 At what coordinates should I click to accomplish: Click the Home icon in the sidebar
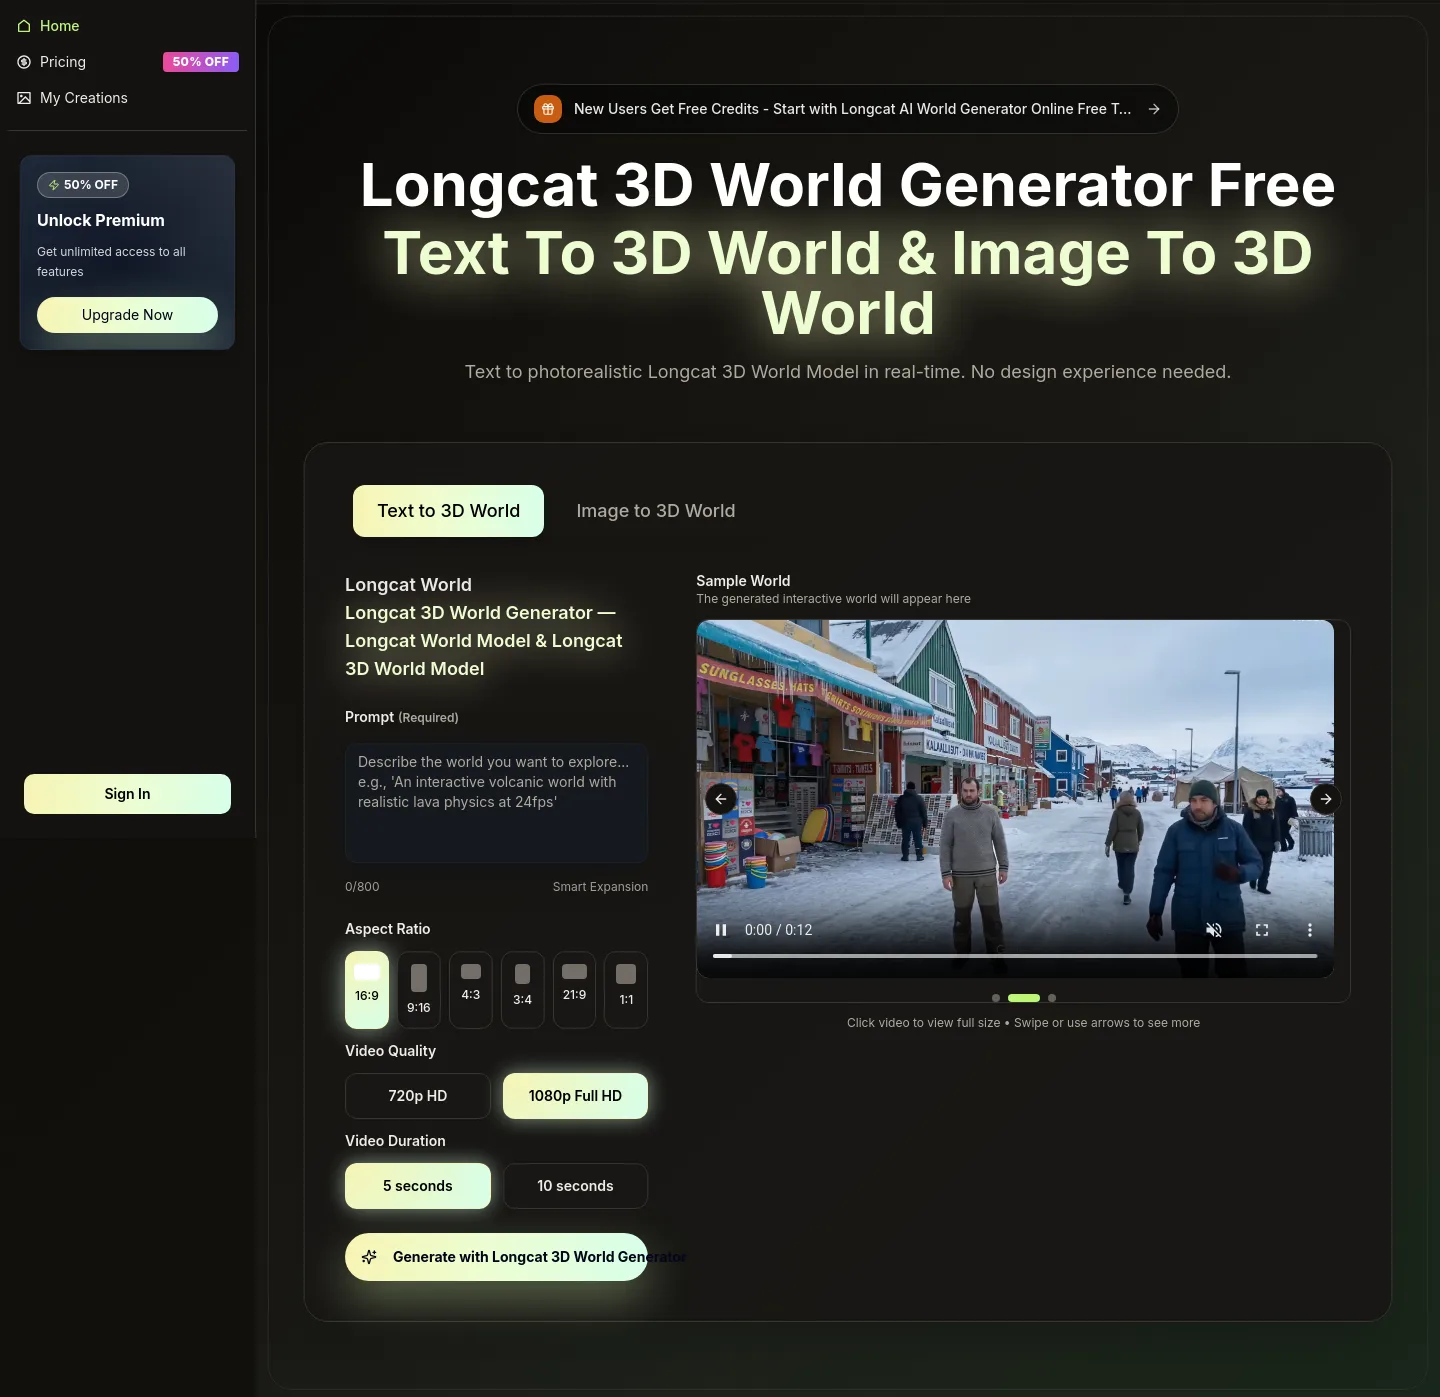coord(24,26)
